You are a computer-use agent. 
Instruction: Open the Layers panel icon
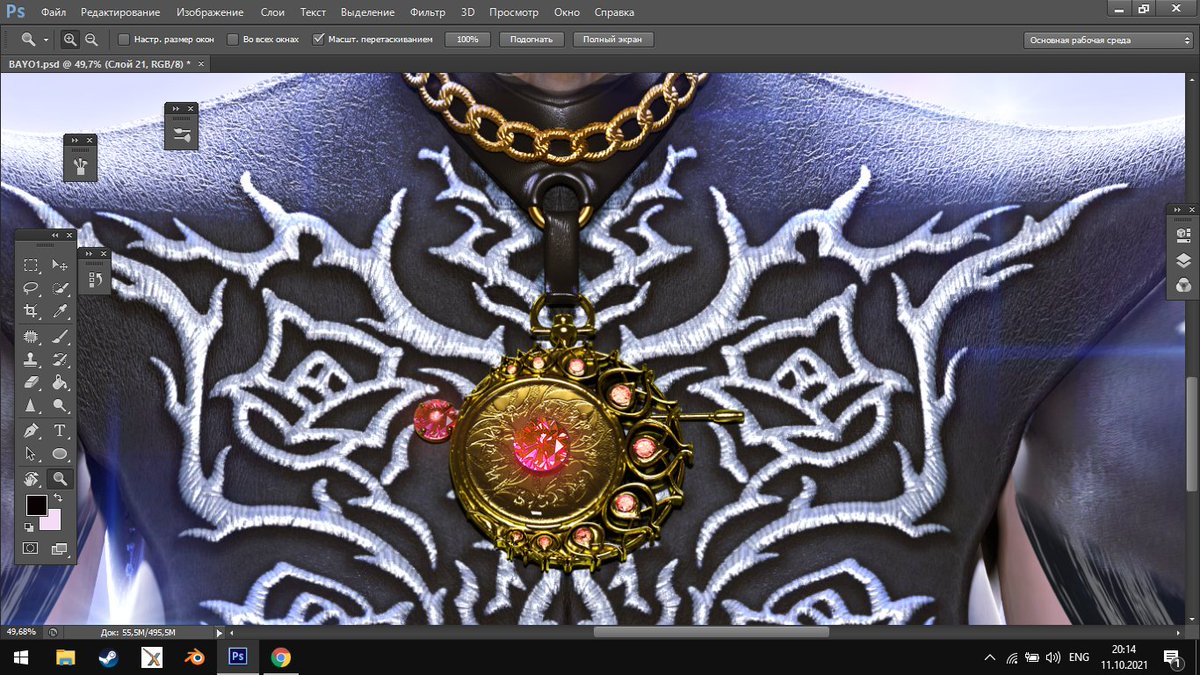(1183, 261)
